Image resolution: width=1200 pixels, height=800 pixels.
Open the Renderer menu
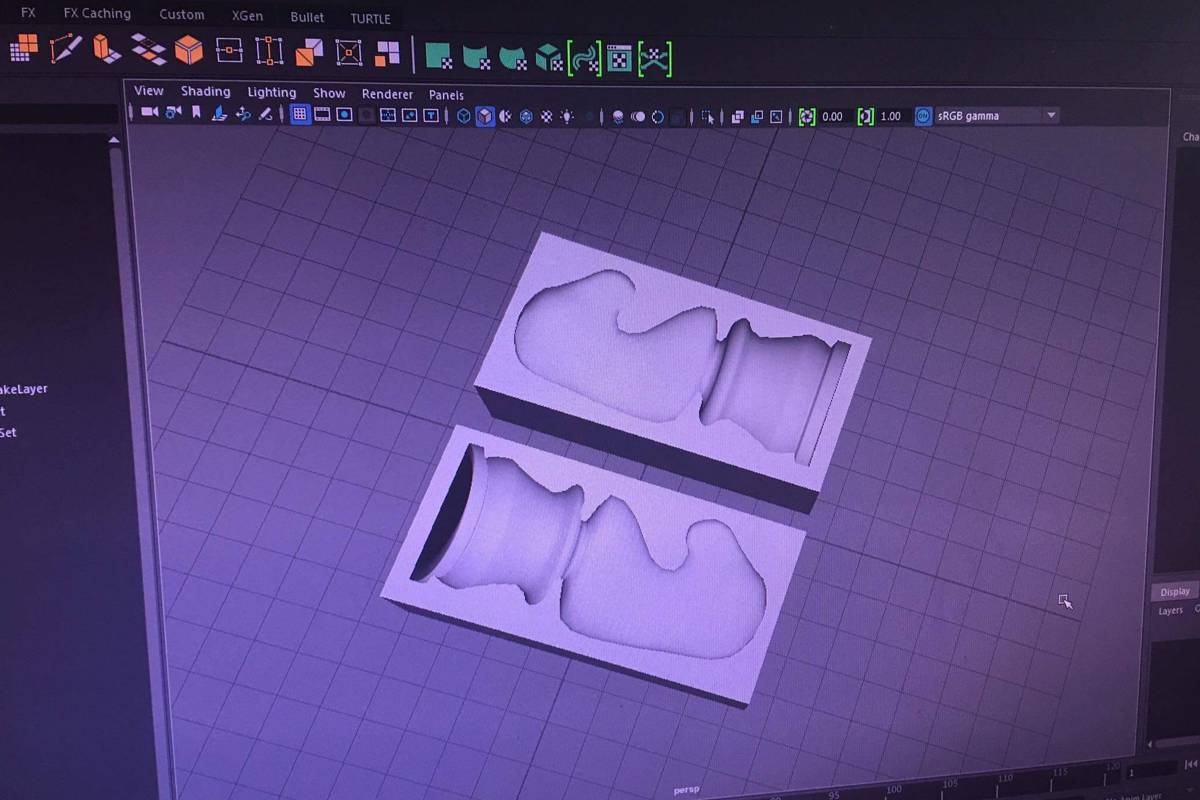387,94
